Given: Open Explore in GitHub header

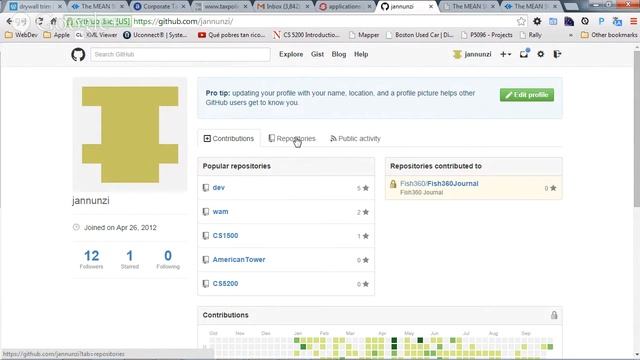Looking at the screenshot, I should [x=291, y=54].
